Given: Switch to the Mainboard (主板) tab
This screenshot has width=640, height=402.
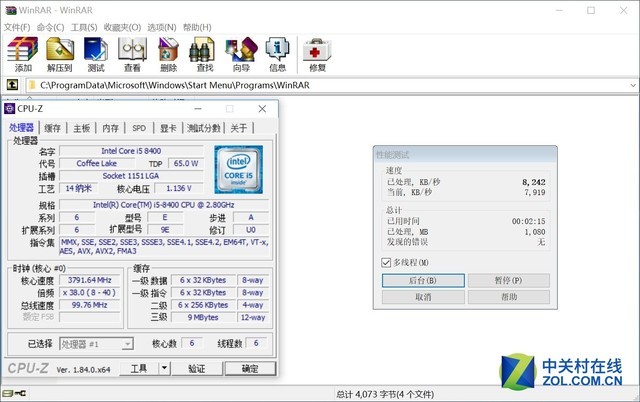Looking at the screenshot, I should [x=82, y=128].
